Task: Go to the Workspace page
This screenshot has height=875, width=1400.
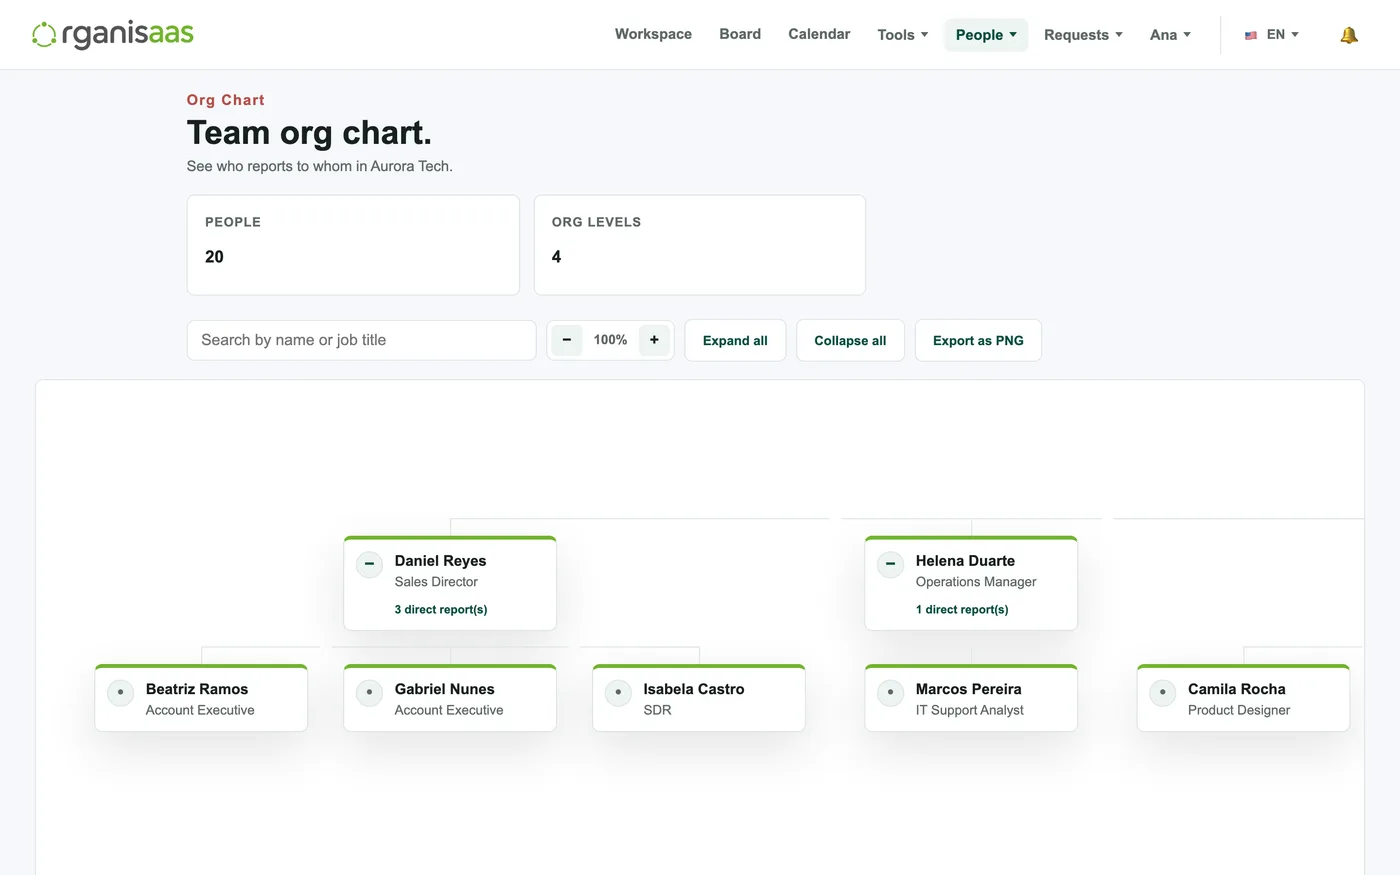Action: (x=653, y=34)
